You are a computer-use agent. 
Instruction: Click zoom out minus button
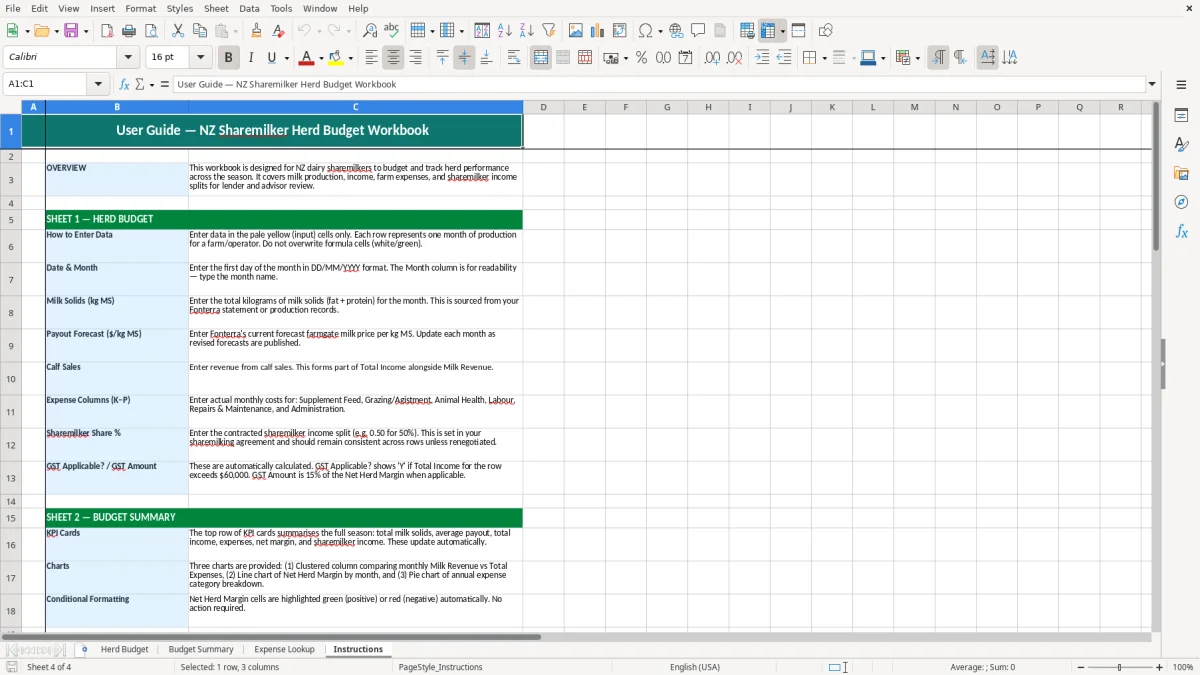pos(1081,667)
